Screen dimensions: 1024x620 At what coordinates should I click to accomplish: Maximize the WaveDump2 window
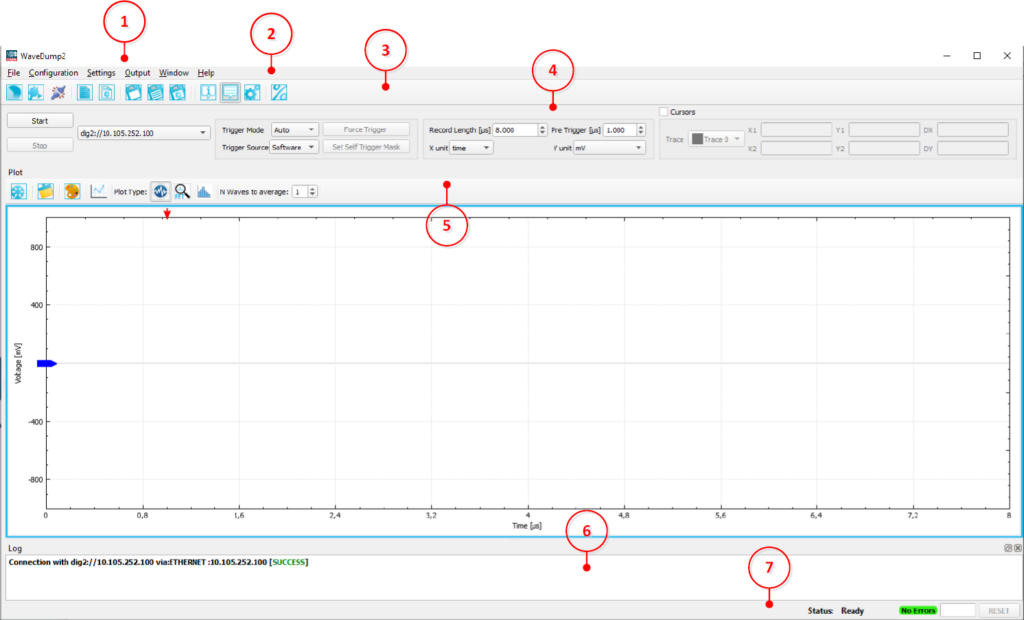977,56
